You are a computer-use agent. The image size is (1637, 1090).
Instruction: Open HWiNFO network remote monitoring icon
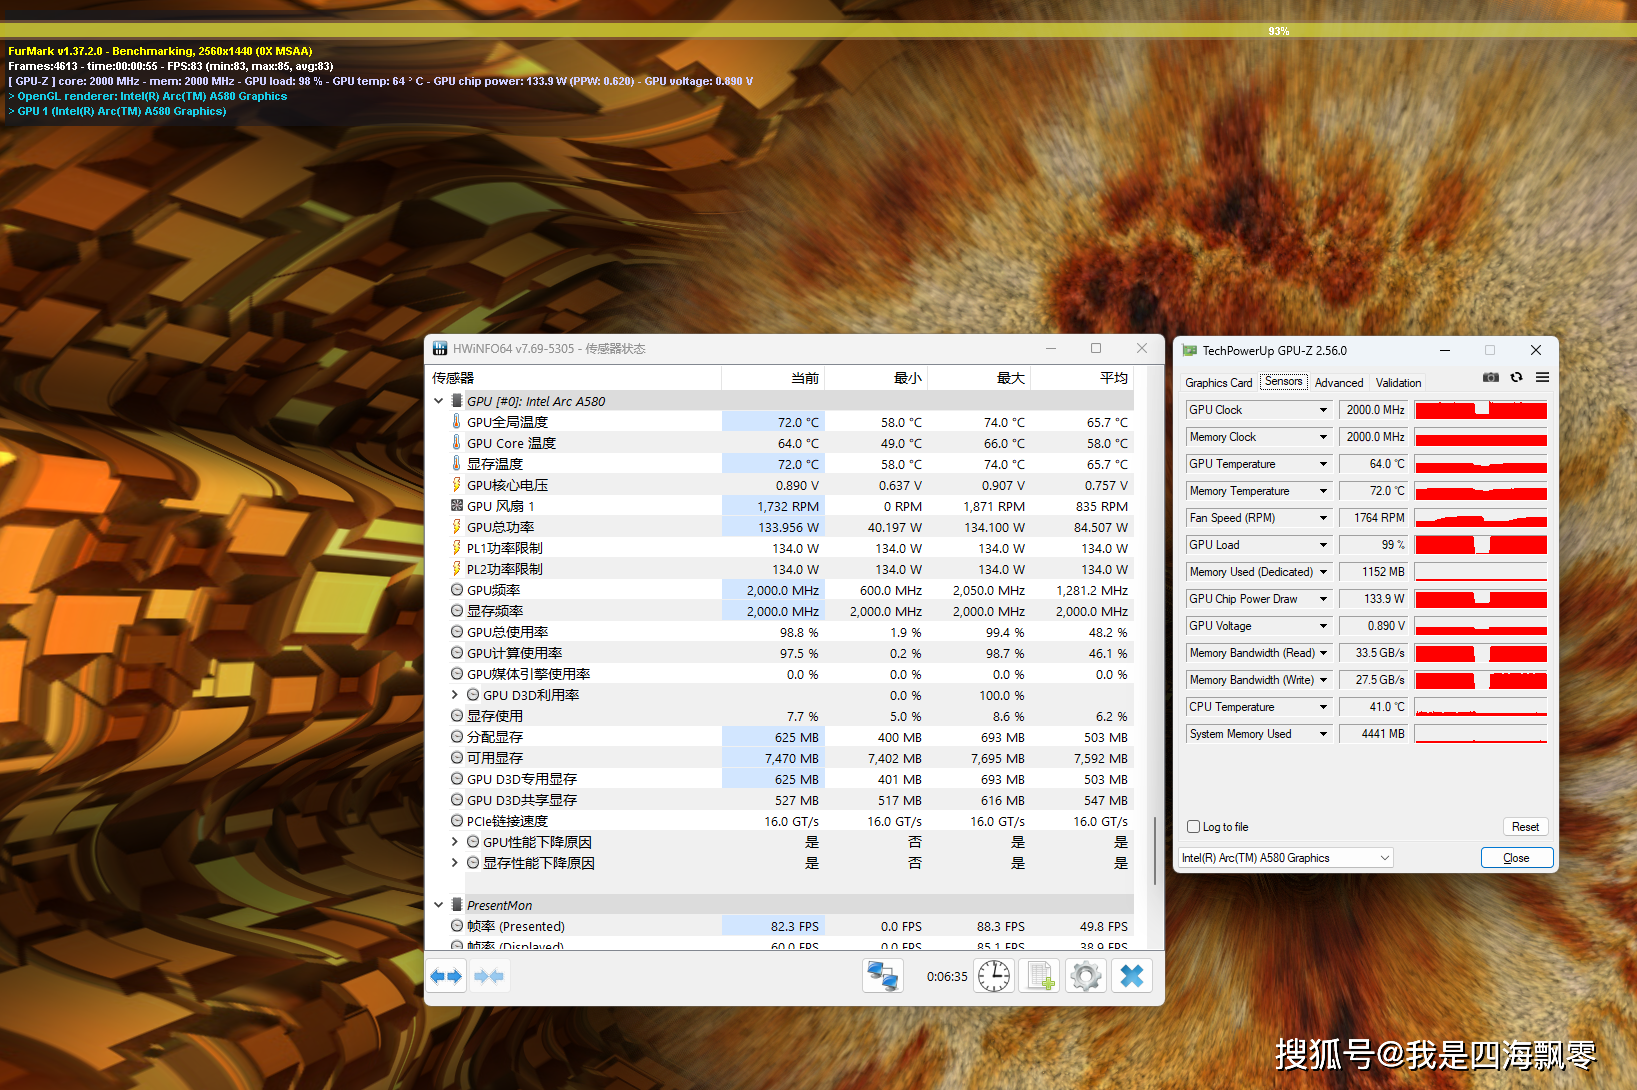pos(882,976)
